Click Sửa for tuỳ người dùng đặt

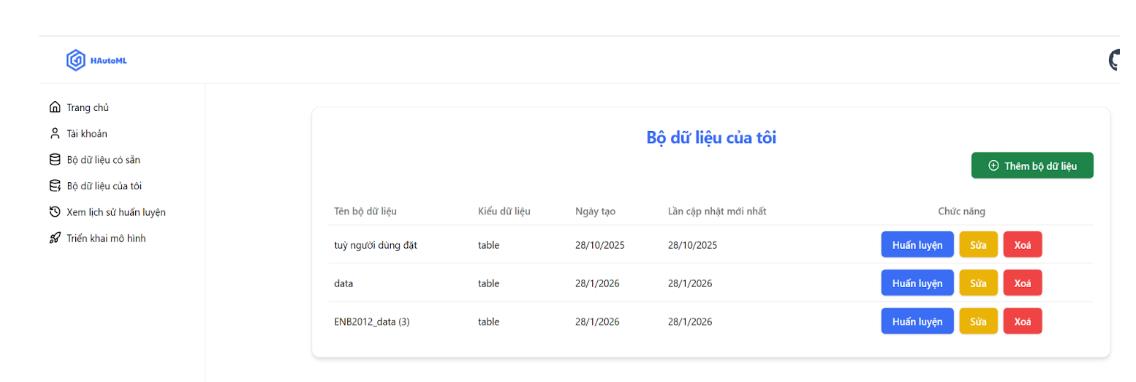[x=979, y=245]
